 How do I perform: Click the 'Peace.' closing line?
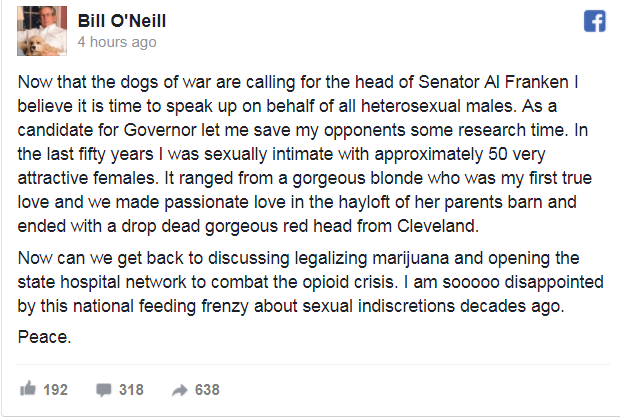(45, 337)
